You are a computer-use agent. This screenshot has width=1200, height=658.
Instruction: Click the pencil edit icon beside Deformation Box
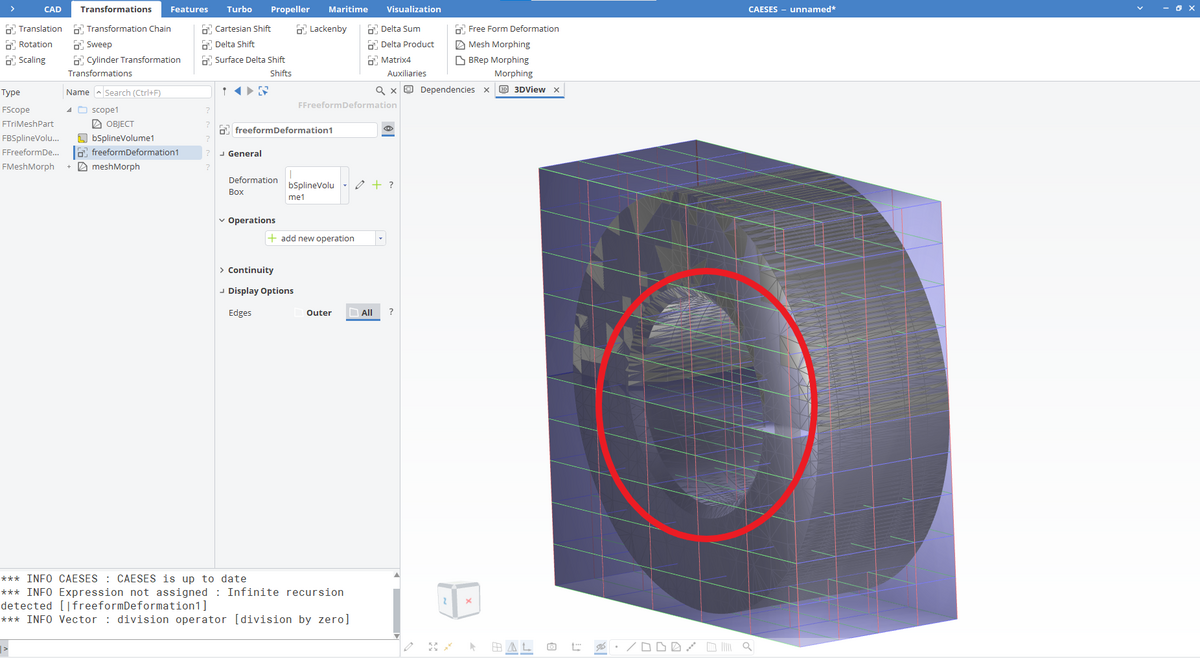pyautogui.click(x=360, y=184)
